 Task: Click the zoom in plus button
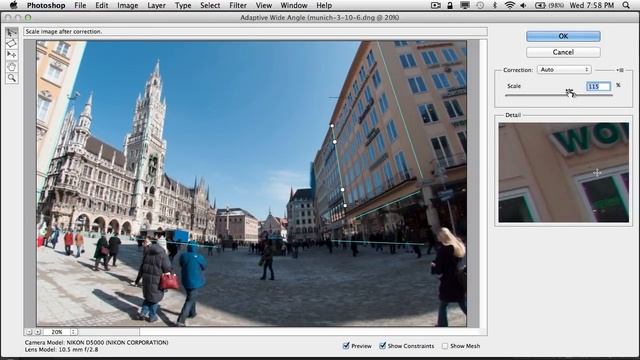pos(37,332)
